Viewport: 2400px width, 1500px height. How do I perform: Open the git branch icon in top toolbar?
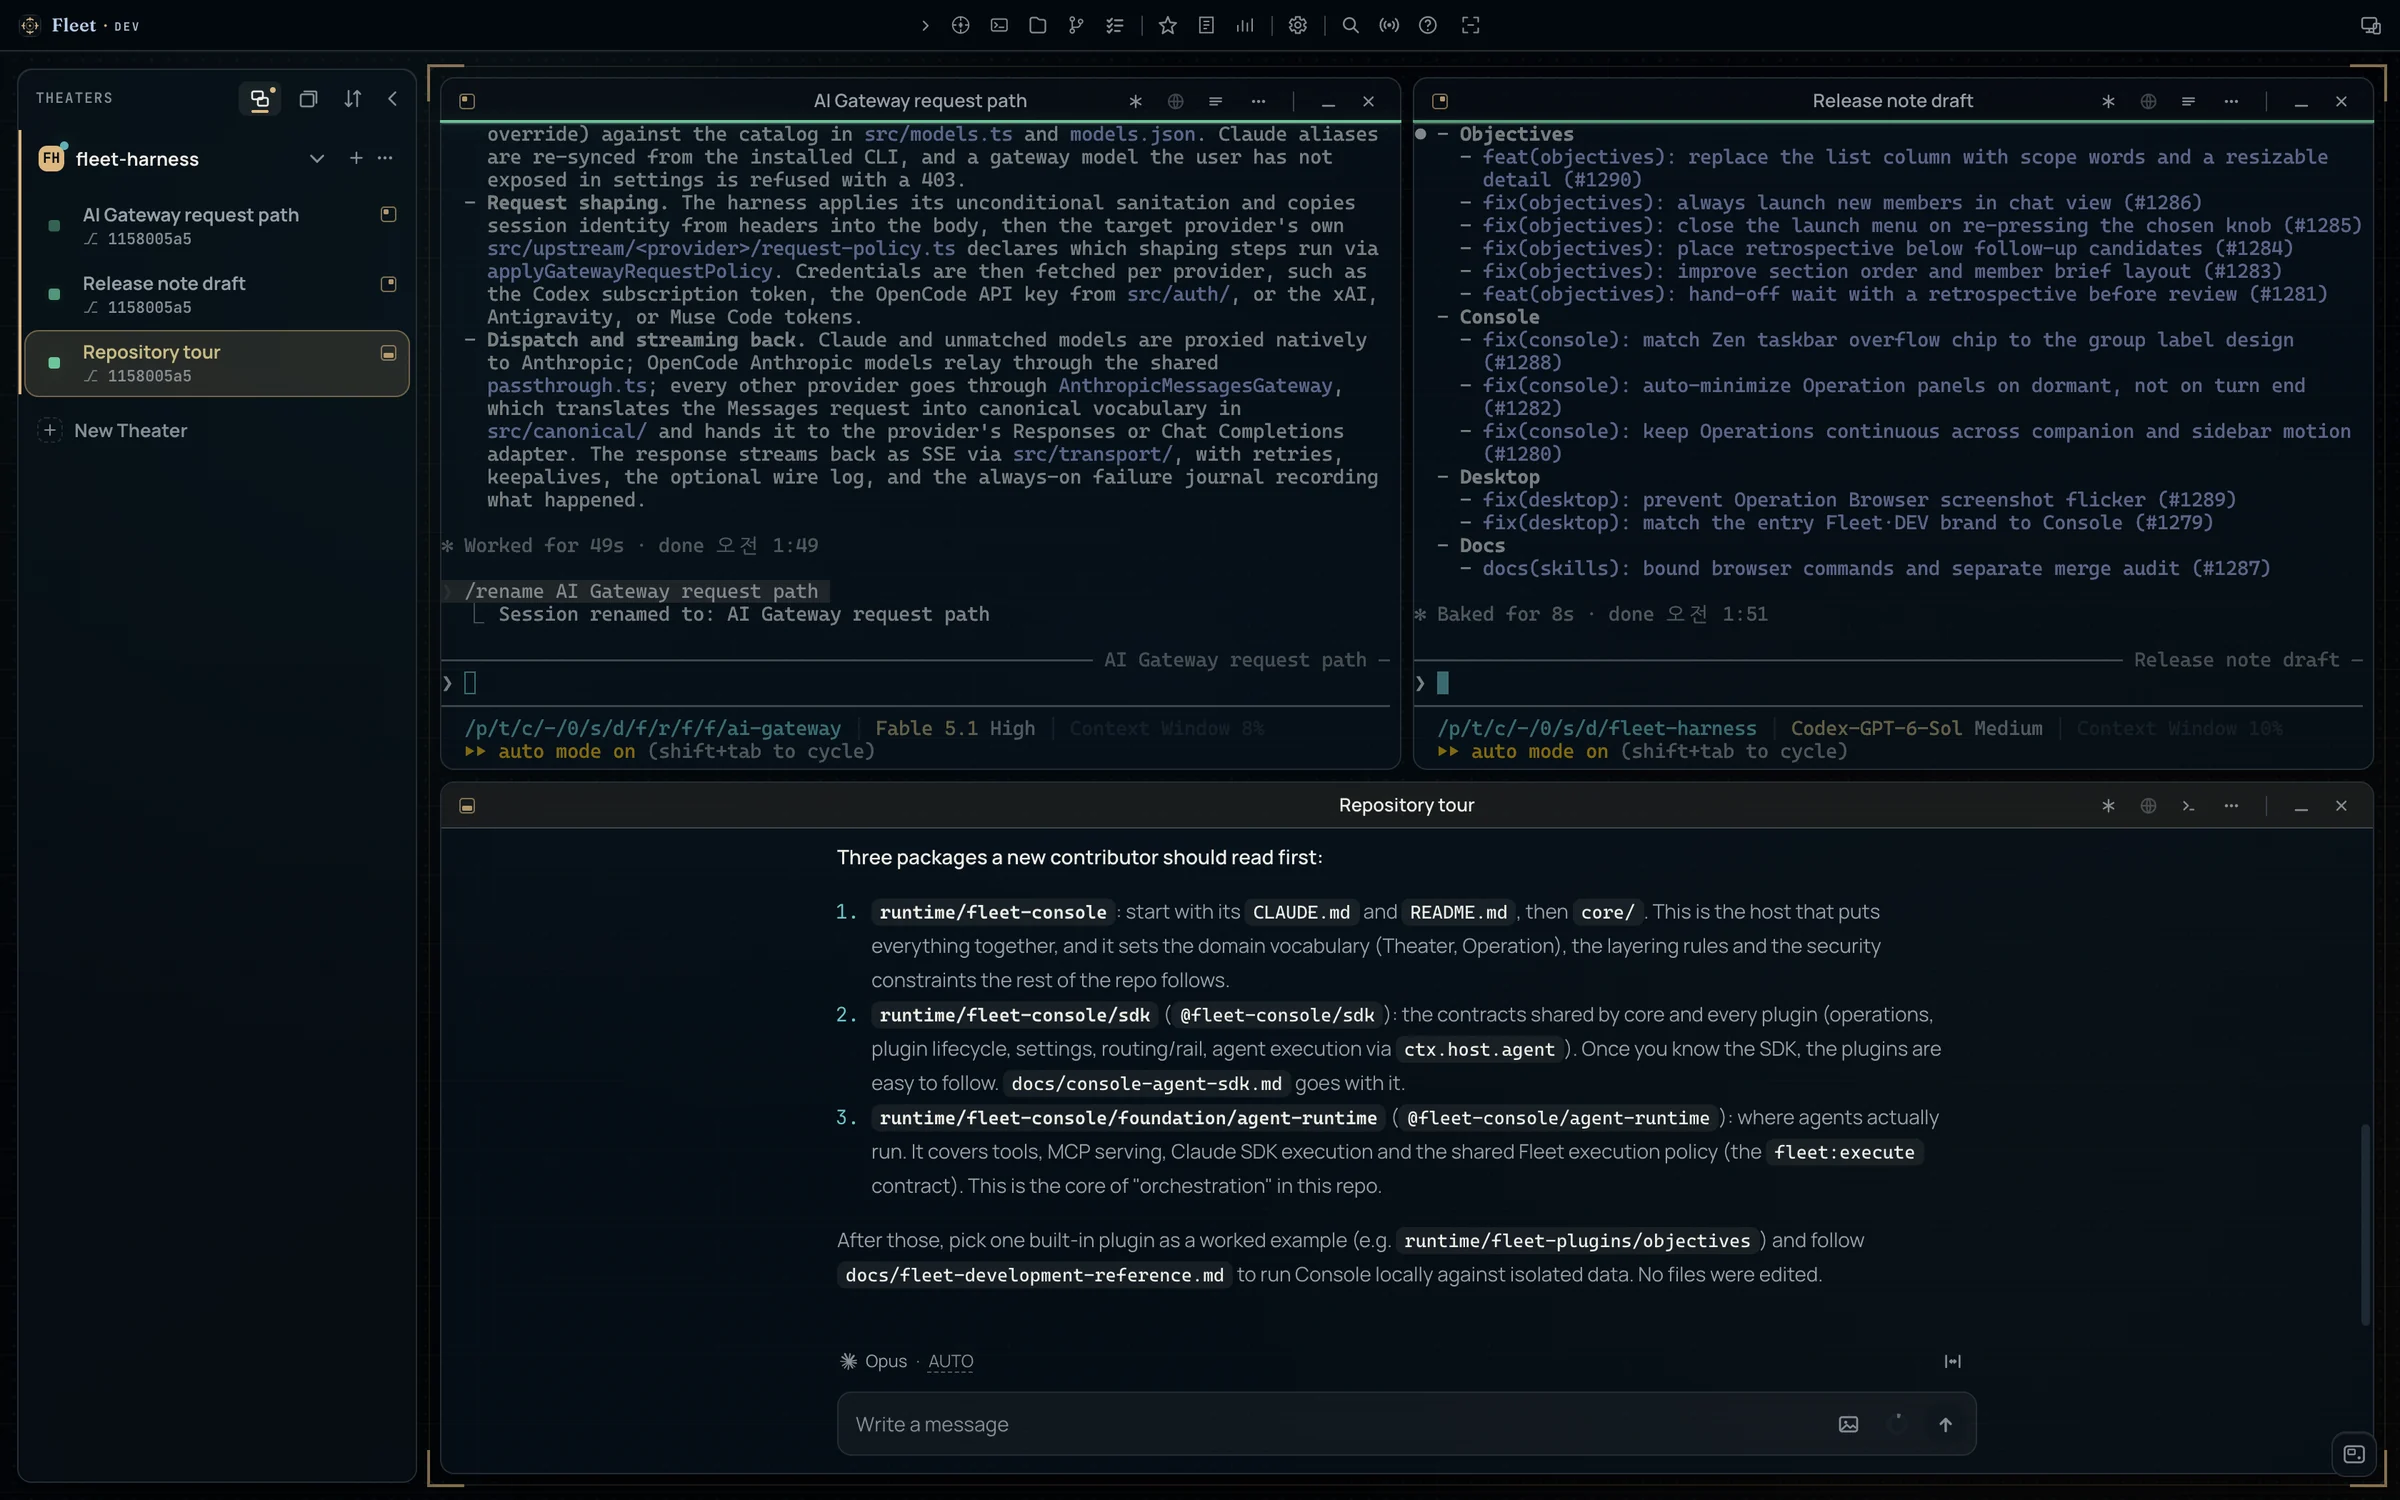[1076, 26]
